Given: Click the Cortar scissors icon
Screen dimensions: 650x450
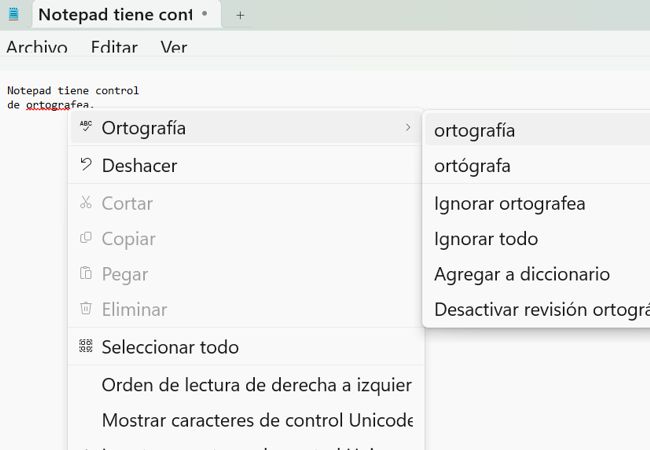Looking at the screenshot, I should click(86, 202).
